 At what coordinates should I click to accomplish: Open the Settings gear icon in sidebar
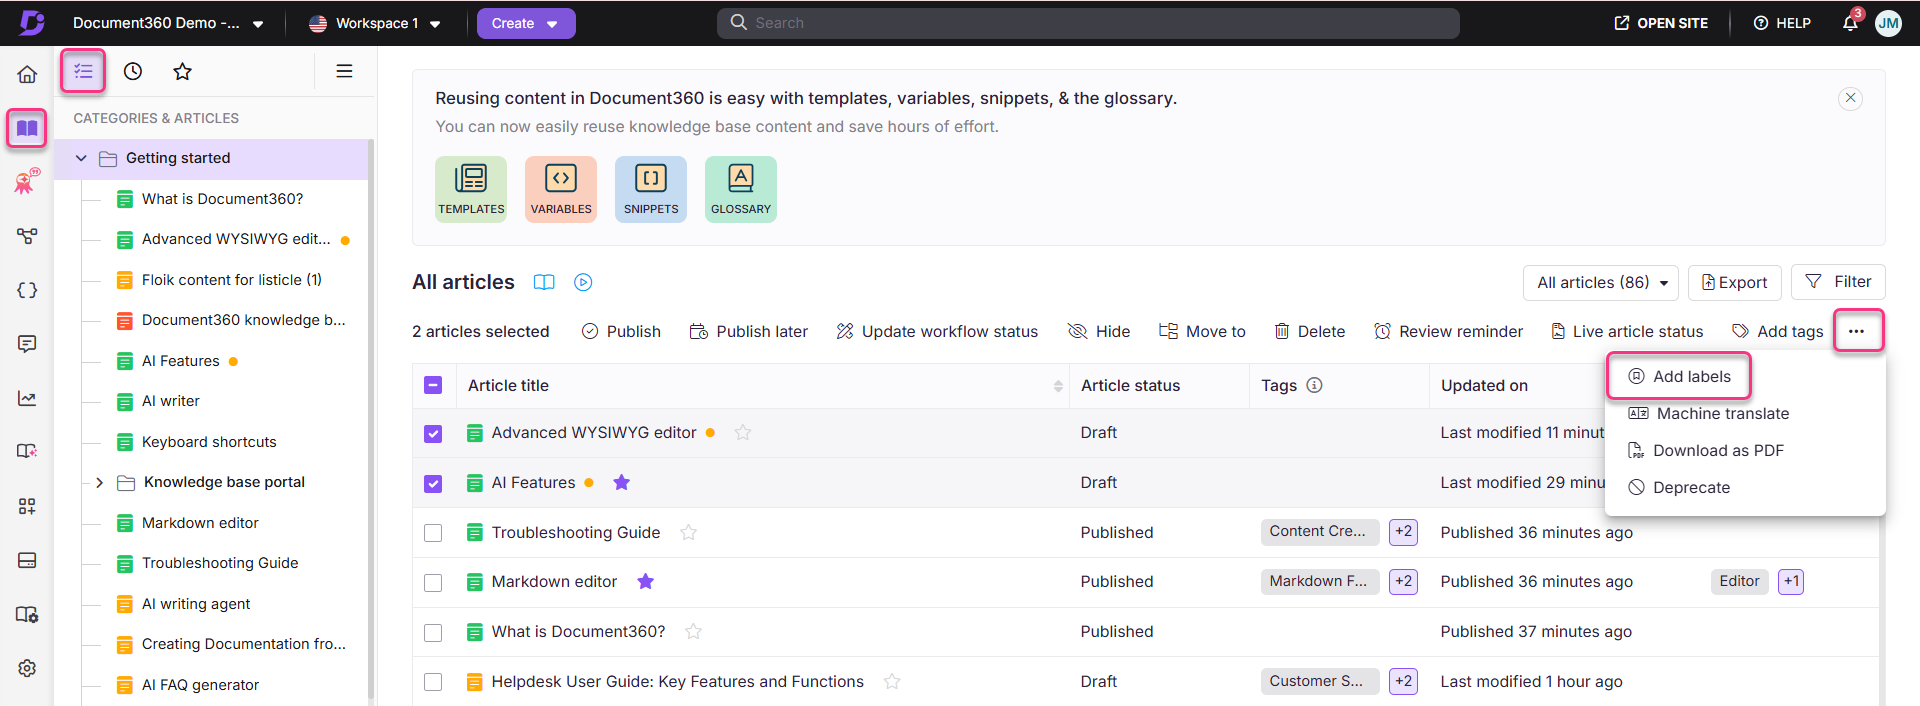click(27, 668)
